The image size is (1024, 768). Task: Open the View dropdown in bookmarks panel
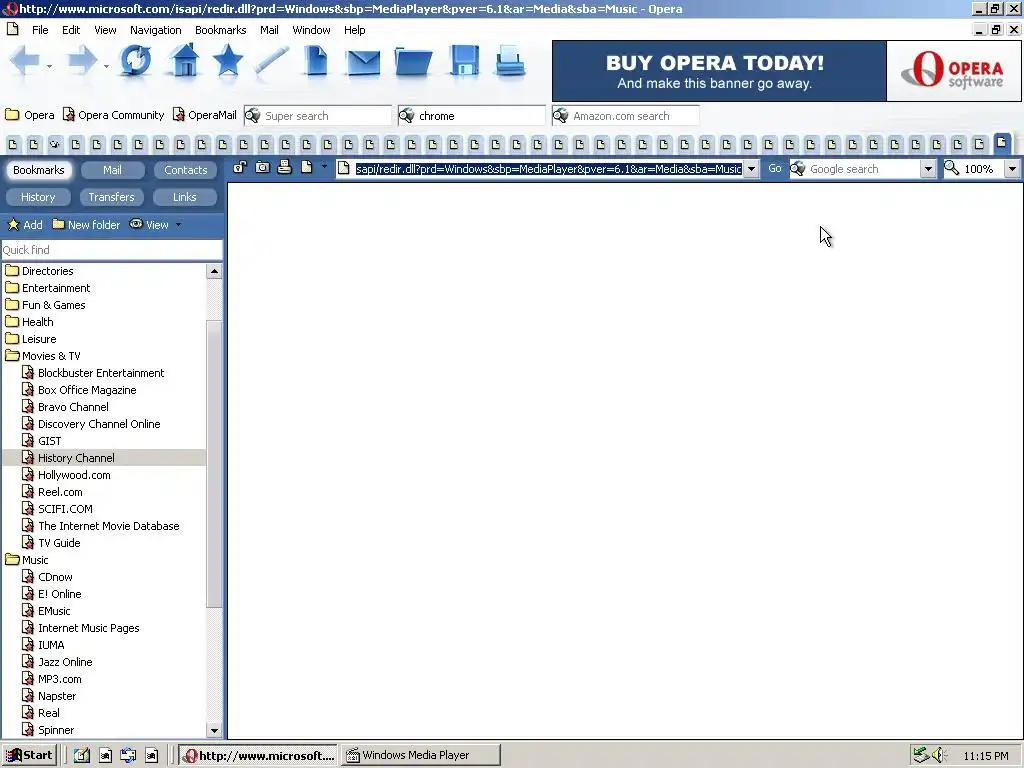point(178,225)
